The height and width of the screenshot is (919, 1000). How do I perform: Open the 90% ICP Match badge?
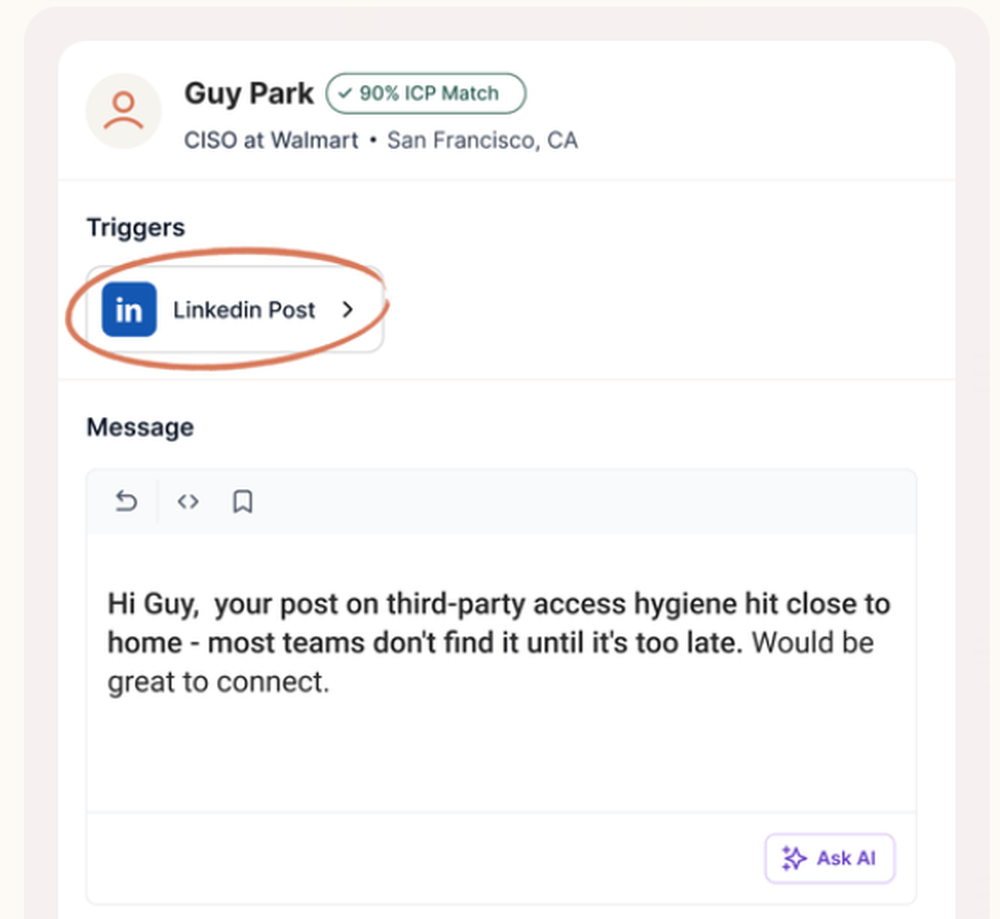tap(426, 94)
